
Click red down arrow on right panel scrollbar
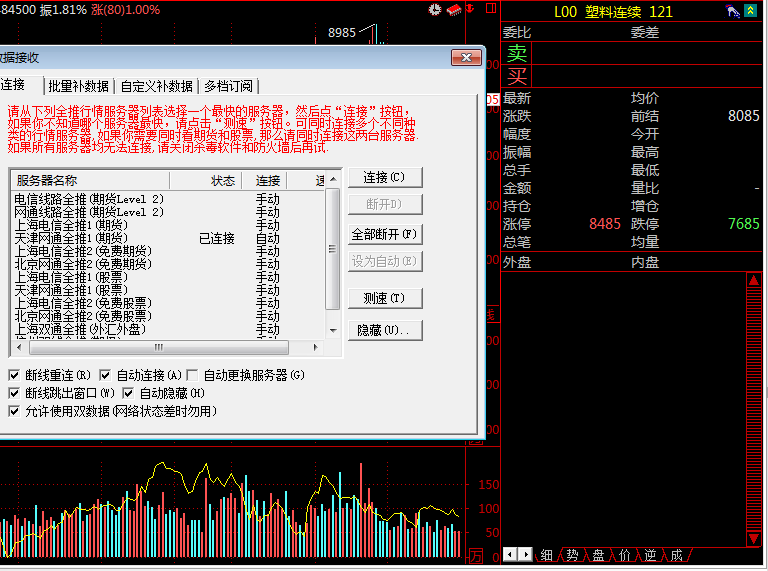pyautogui.click(x=753, y=540)
